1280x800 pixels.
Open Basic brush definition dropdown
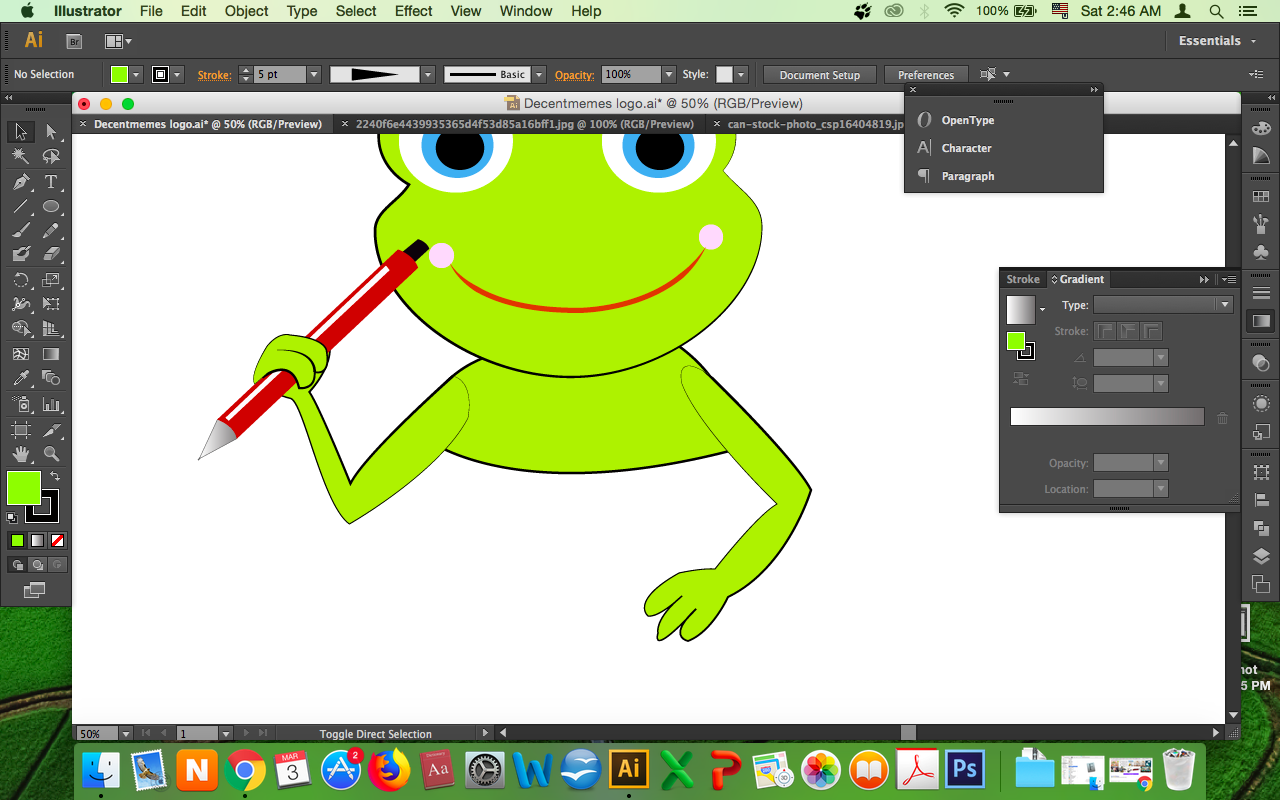[x=539, y=75]
